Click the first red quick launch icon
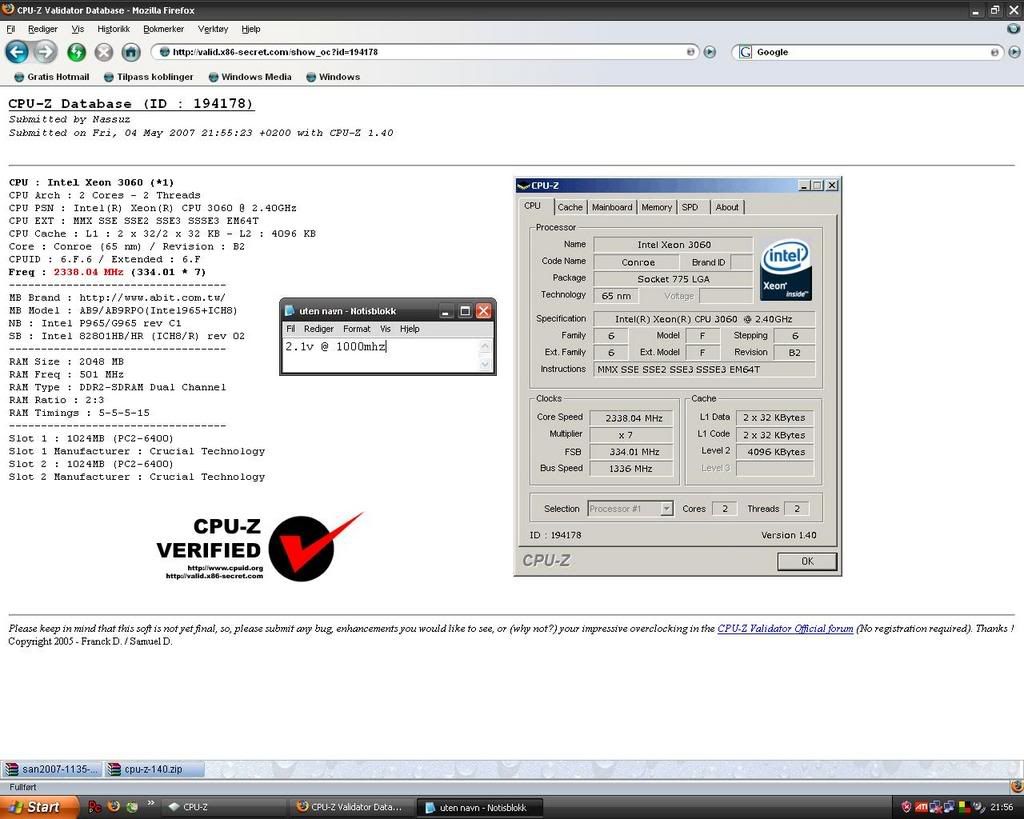Image resolution: width=1024 pixels, height=819 pixels. (x=94, y=807)
